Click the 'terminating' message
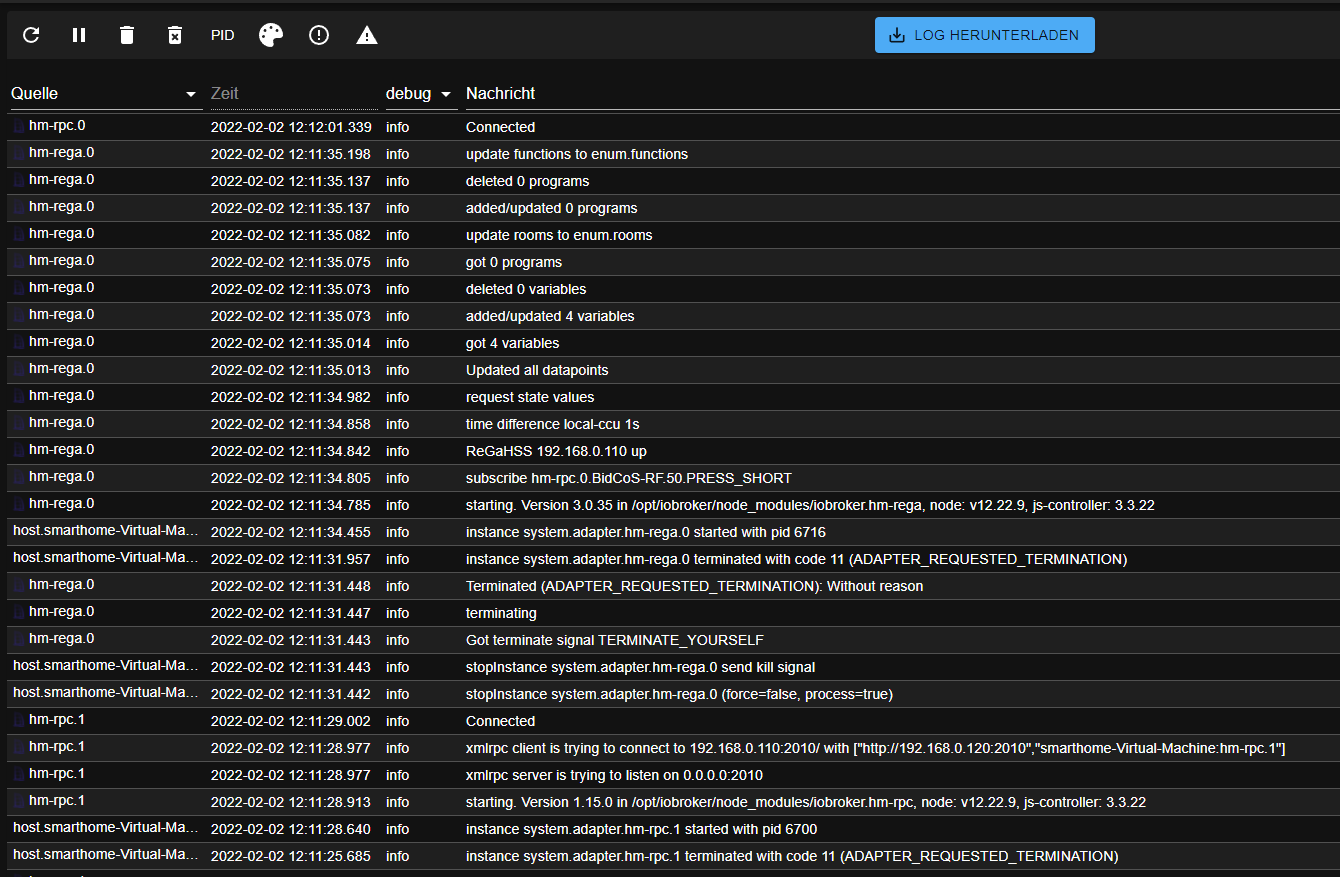1340x877 pixels. [x=501, y=613]
